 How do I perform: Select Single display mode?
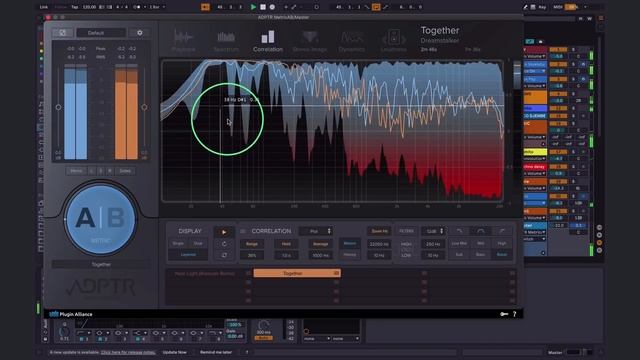click(x=178, y=243)
